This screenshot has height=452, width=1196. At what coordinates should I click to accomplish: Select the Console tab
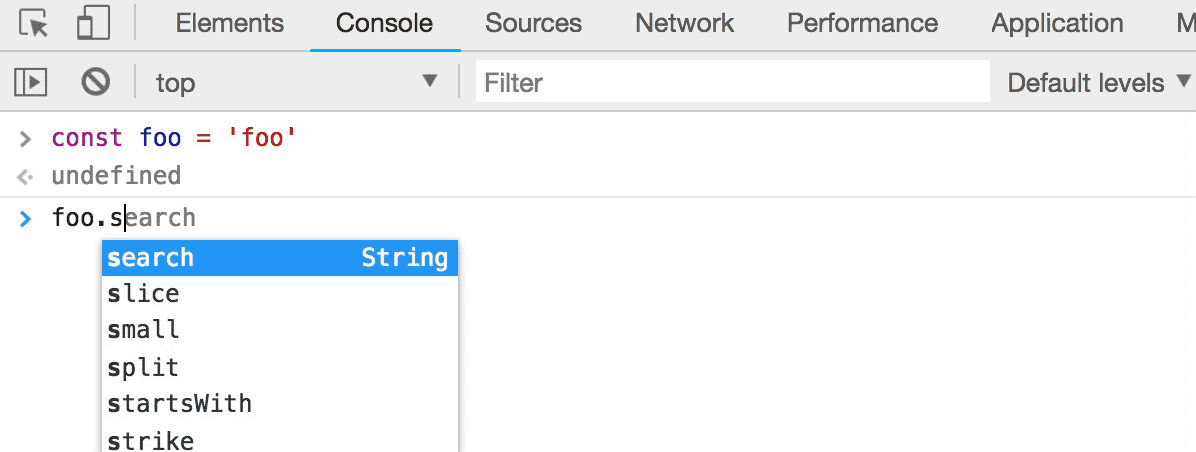pyautogui.click(x=384, y=24)
